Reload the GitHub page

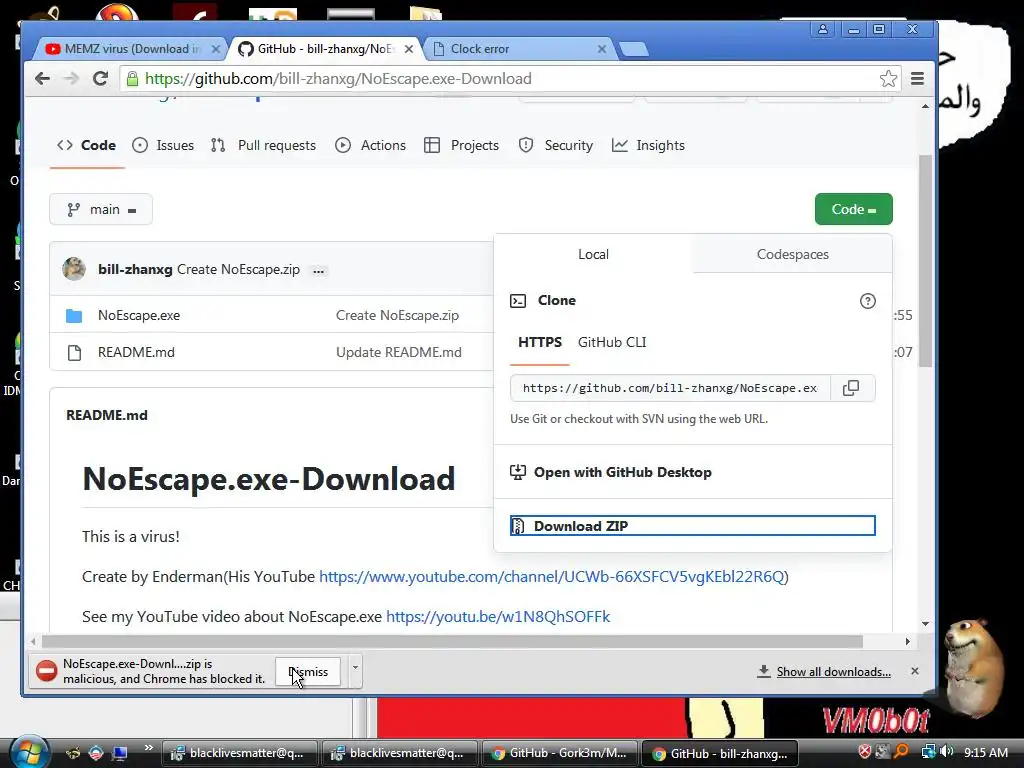pos(100,79)
